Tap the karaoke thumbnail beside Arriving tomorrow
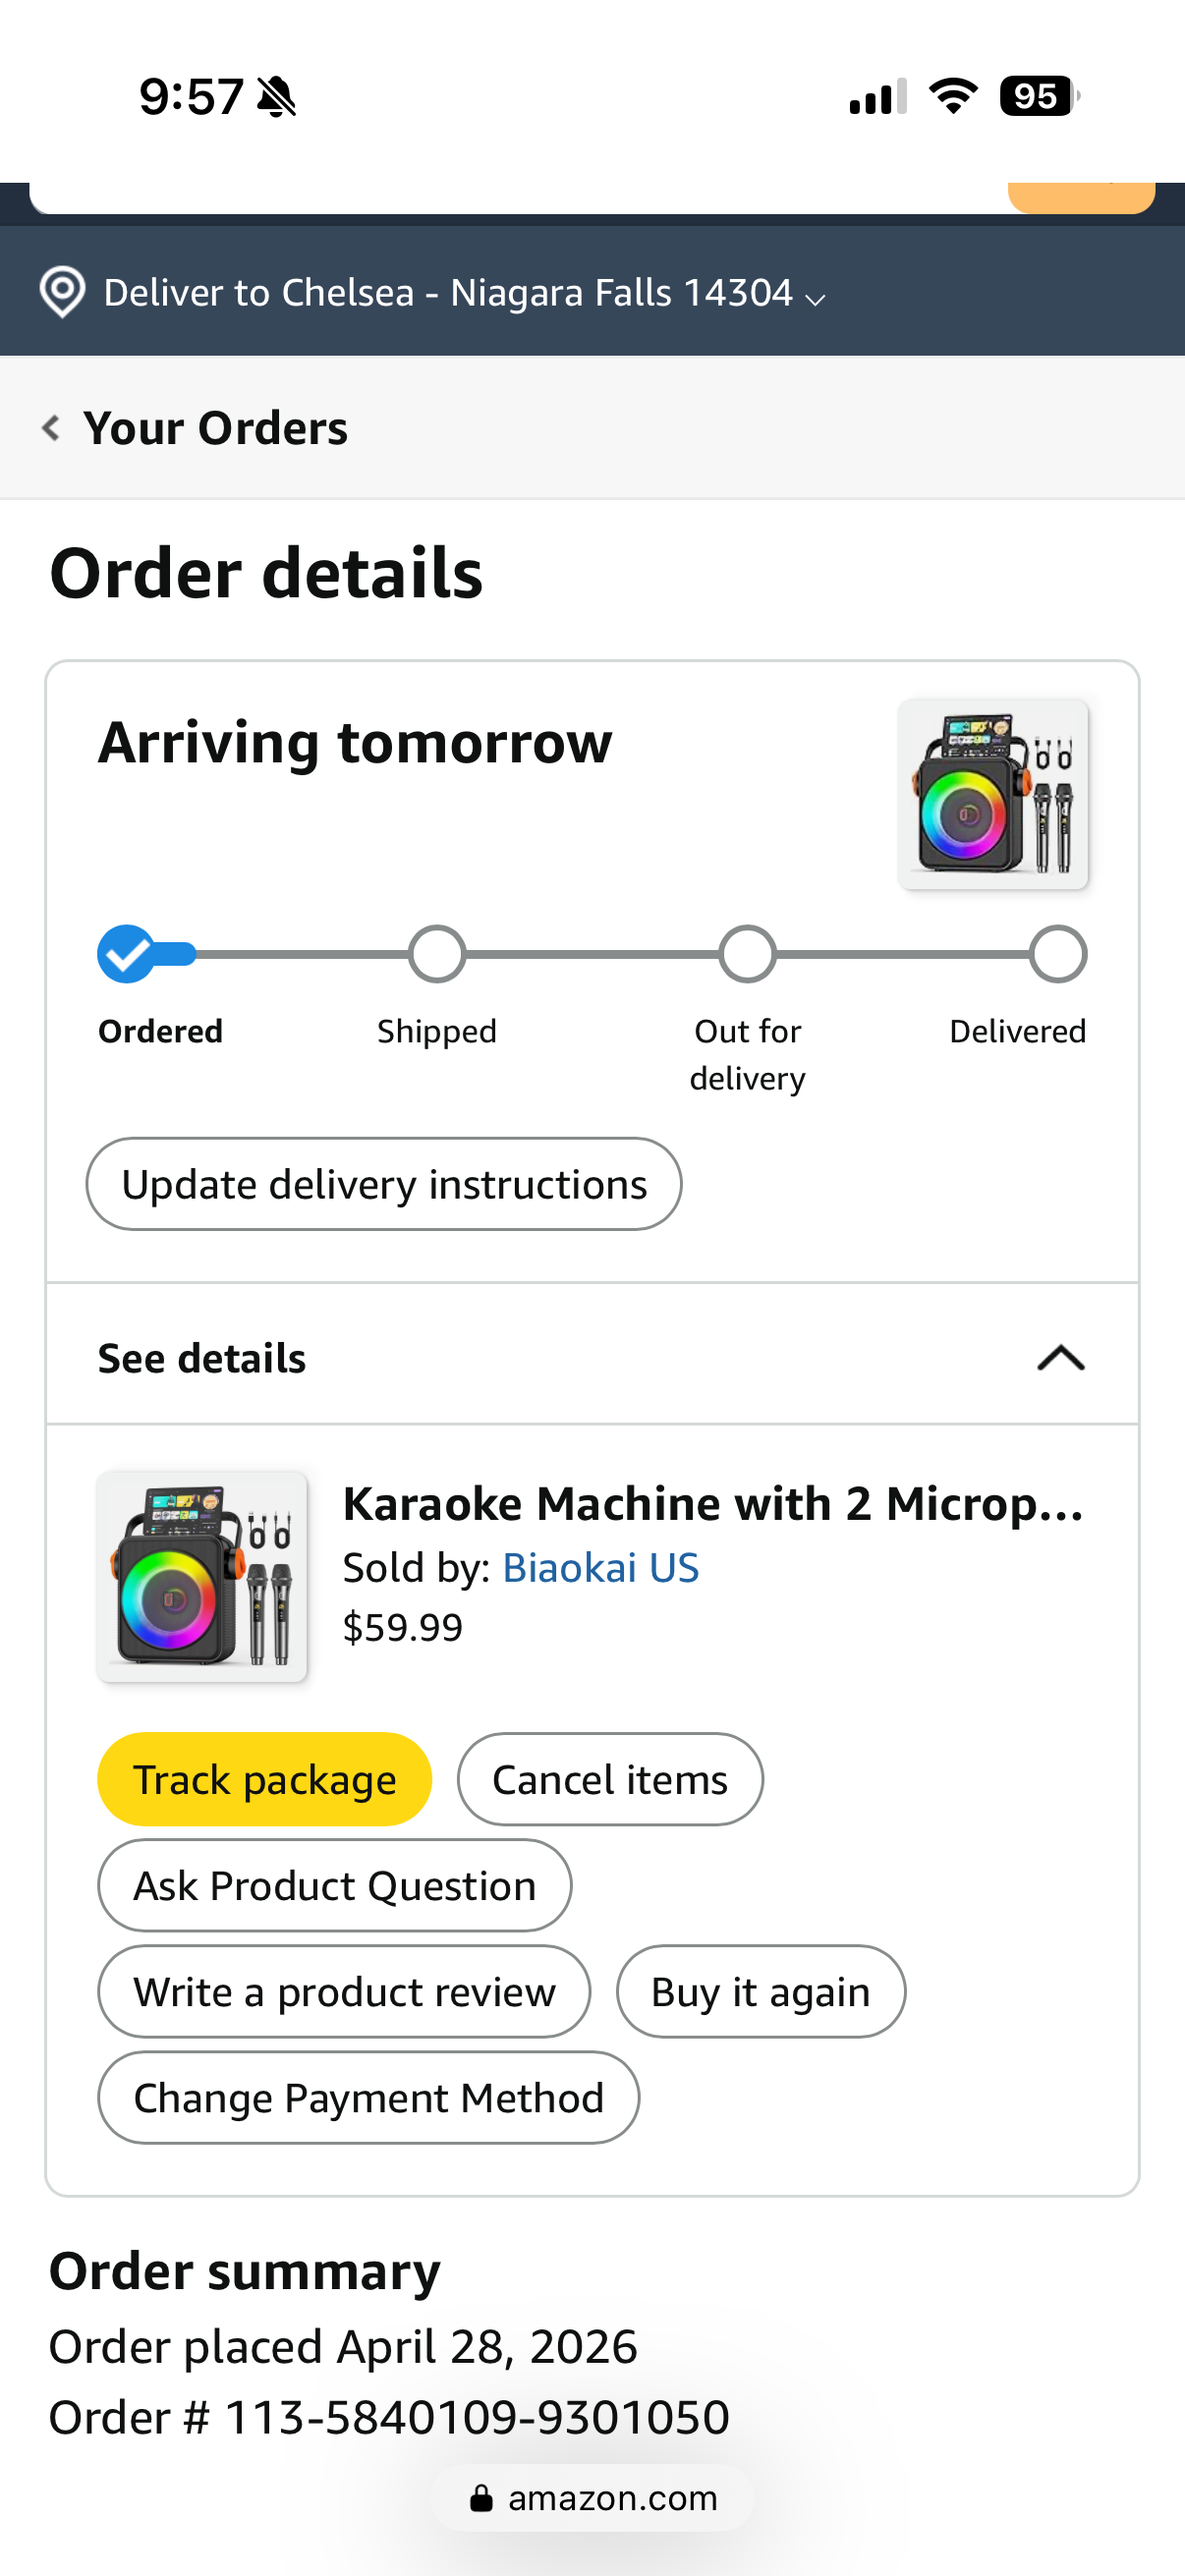Image resolution: width=1185 pixels, height=2576 pixels. [993, 794]
